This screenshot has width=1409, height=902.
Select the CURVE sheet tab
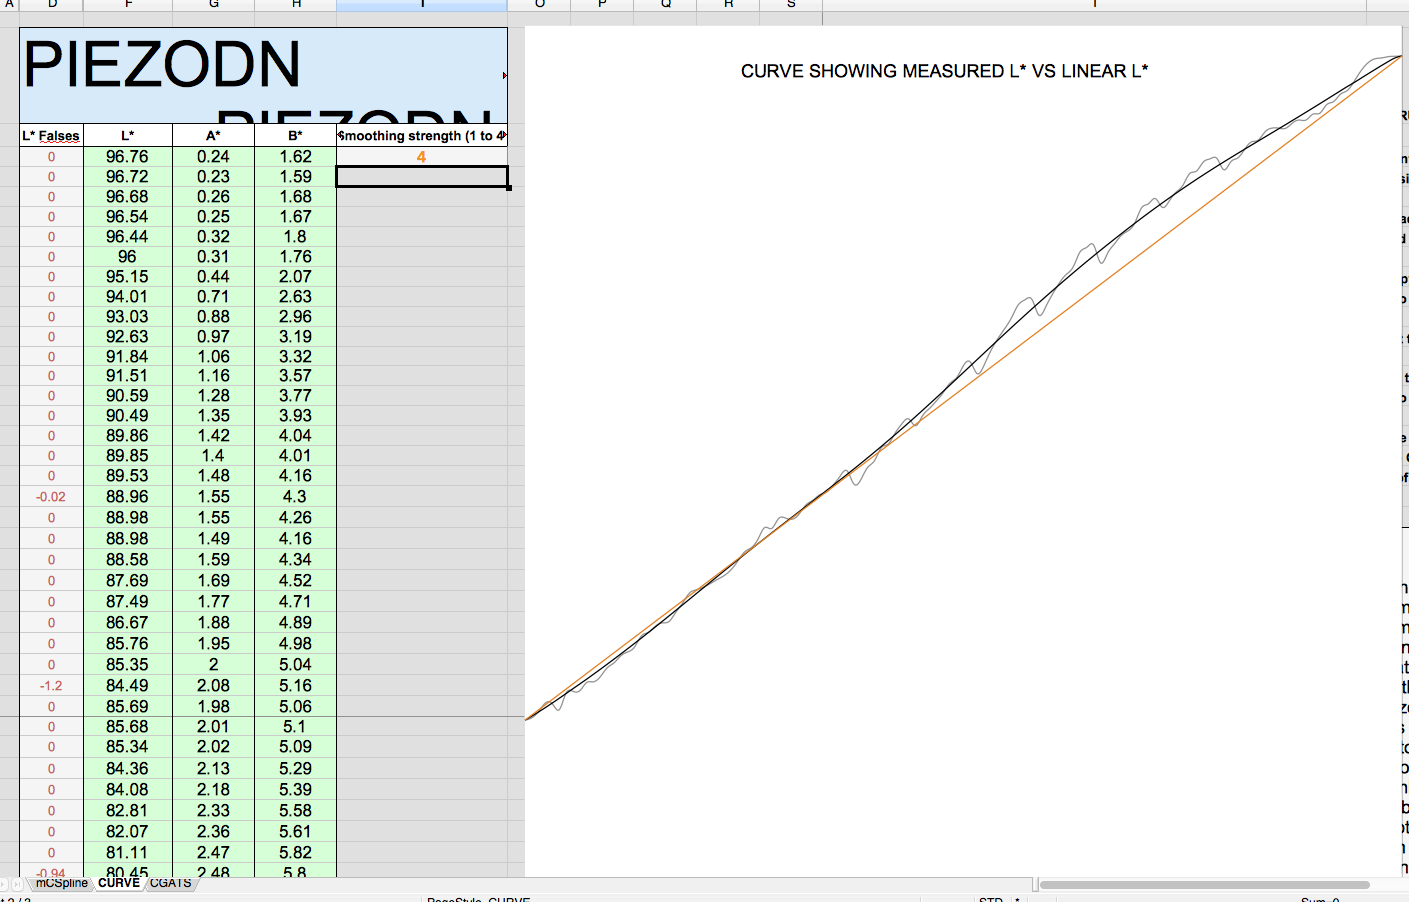click(119, 883)
